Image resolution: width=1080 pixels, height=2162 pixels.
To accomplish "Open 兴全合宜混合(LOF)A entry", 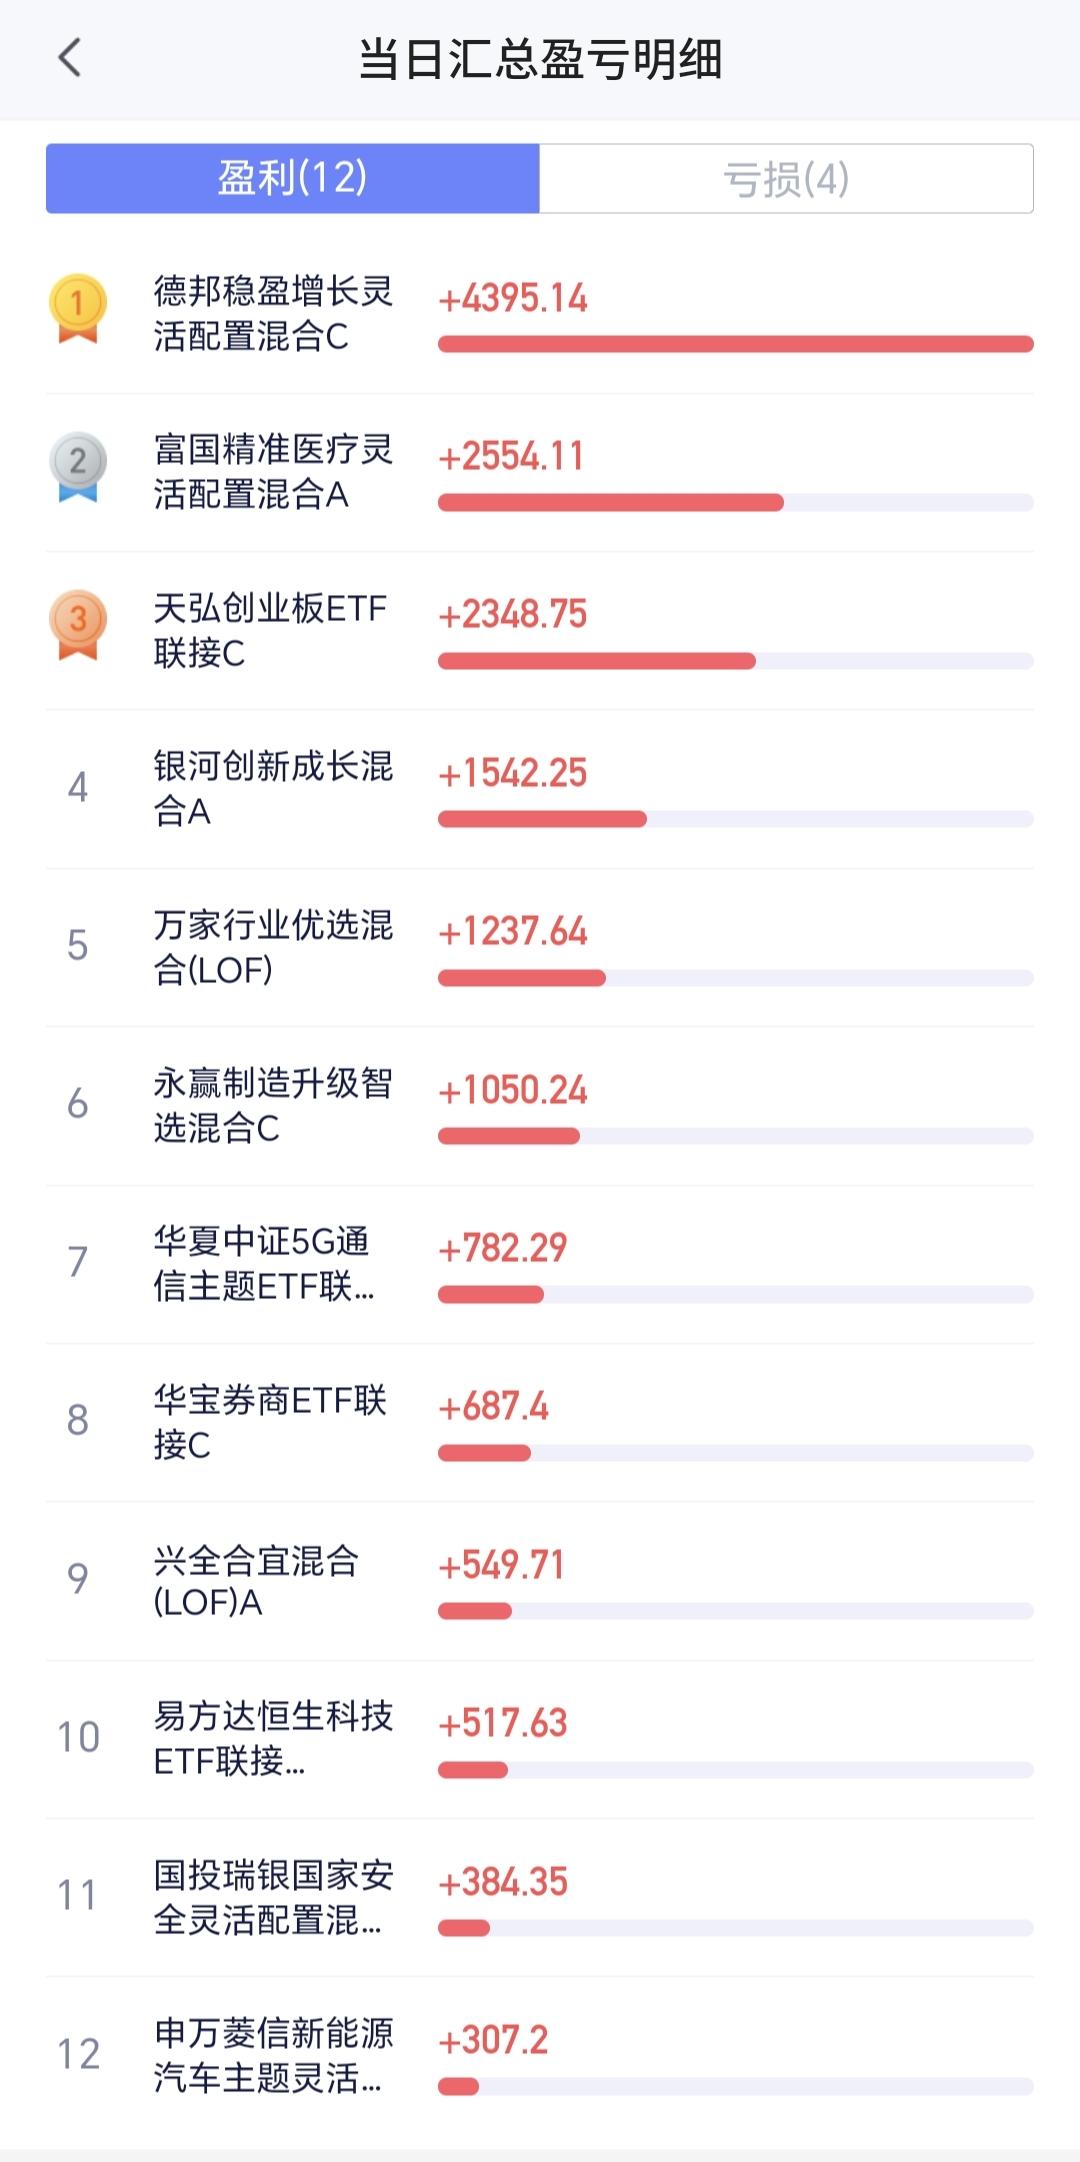I will point(540,1581).
